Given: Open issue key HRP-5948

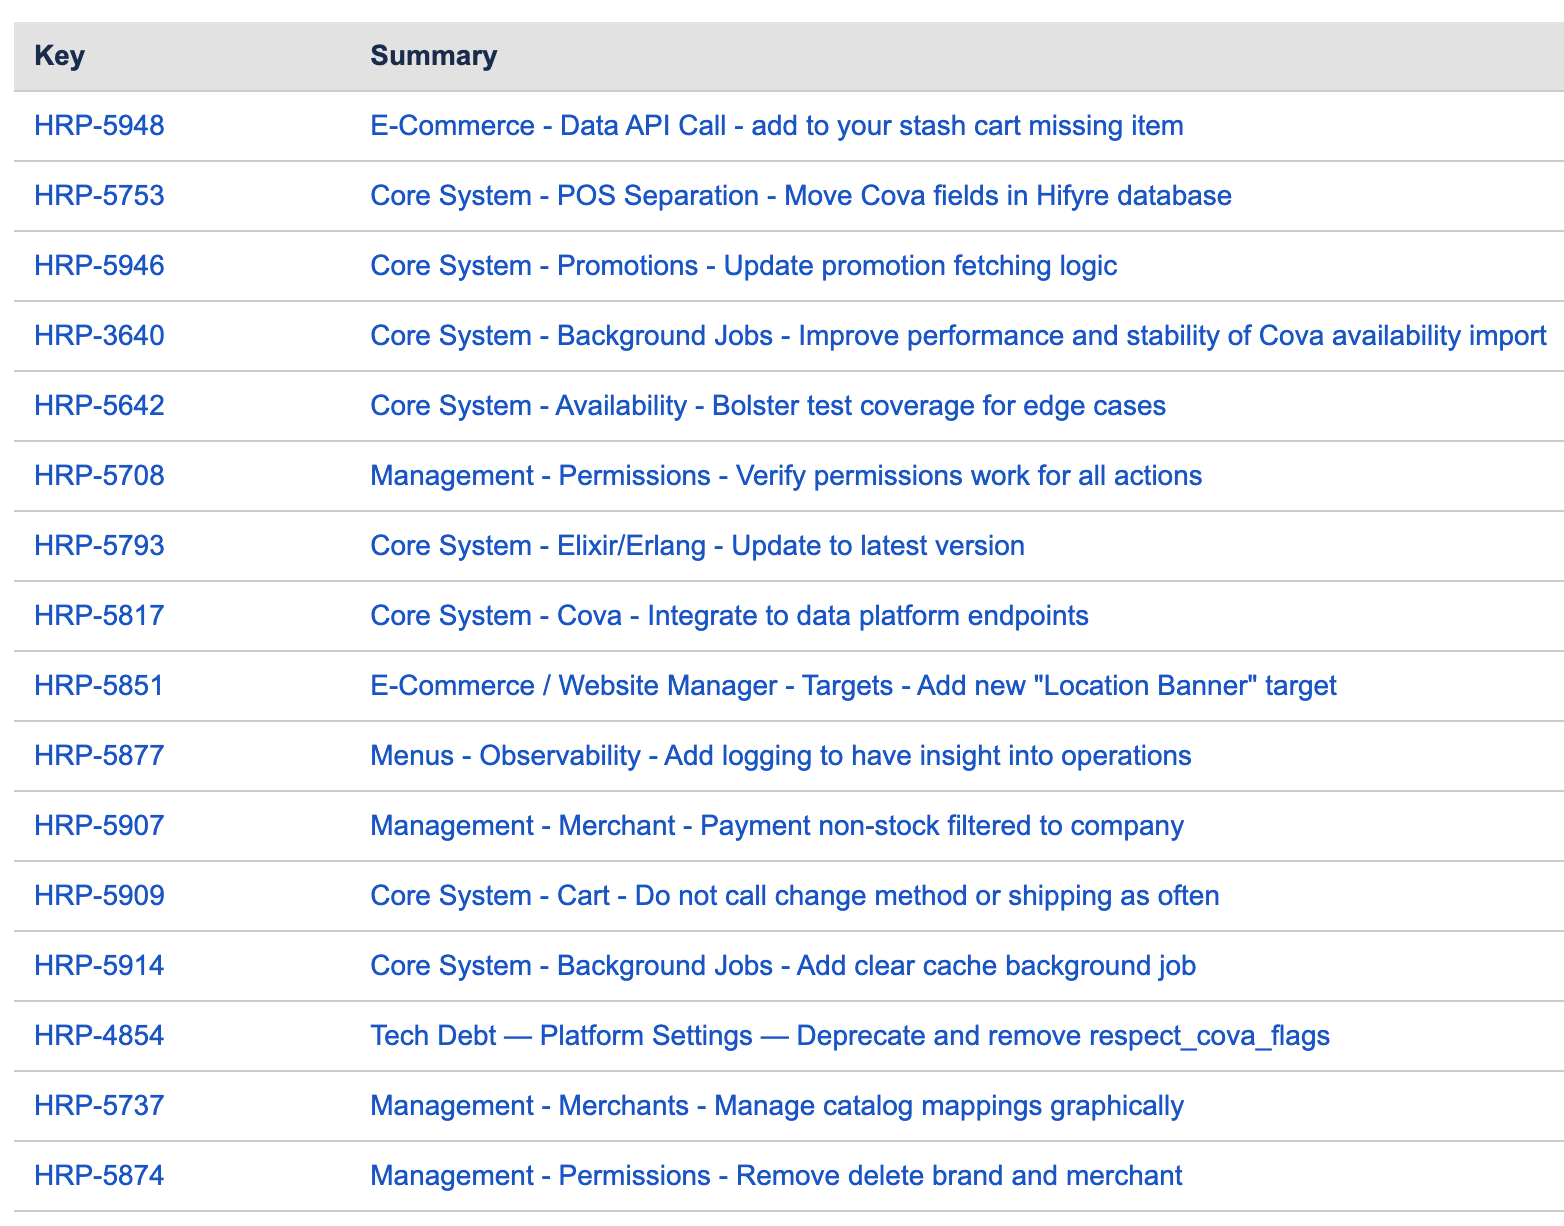Looking at the screenshot, I should [99, 126].
